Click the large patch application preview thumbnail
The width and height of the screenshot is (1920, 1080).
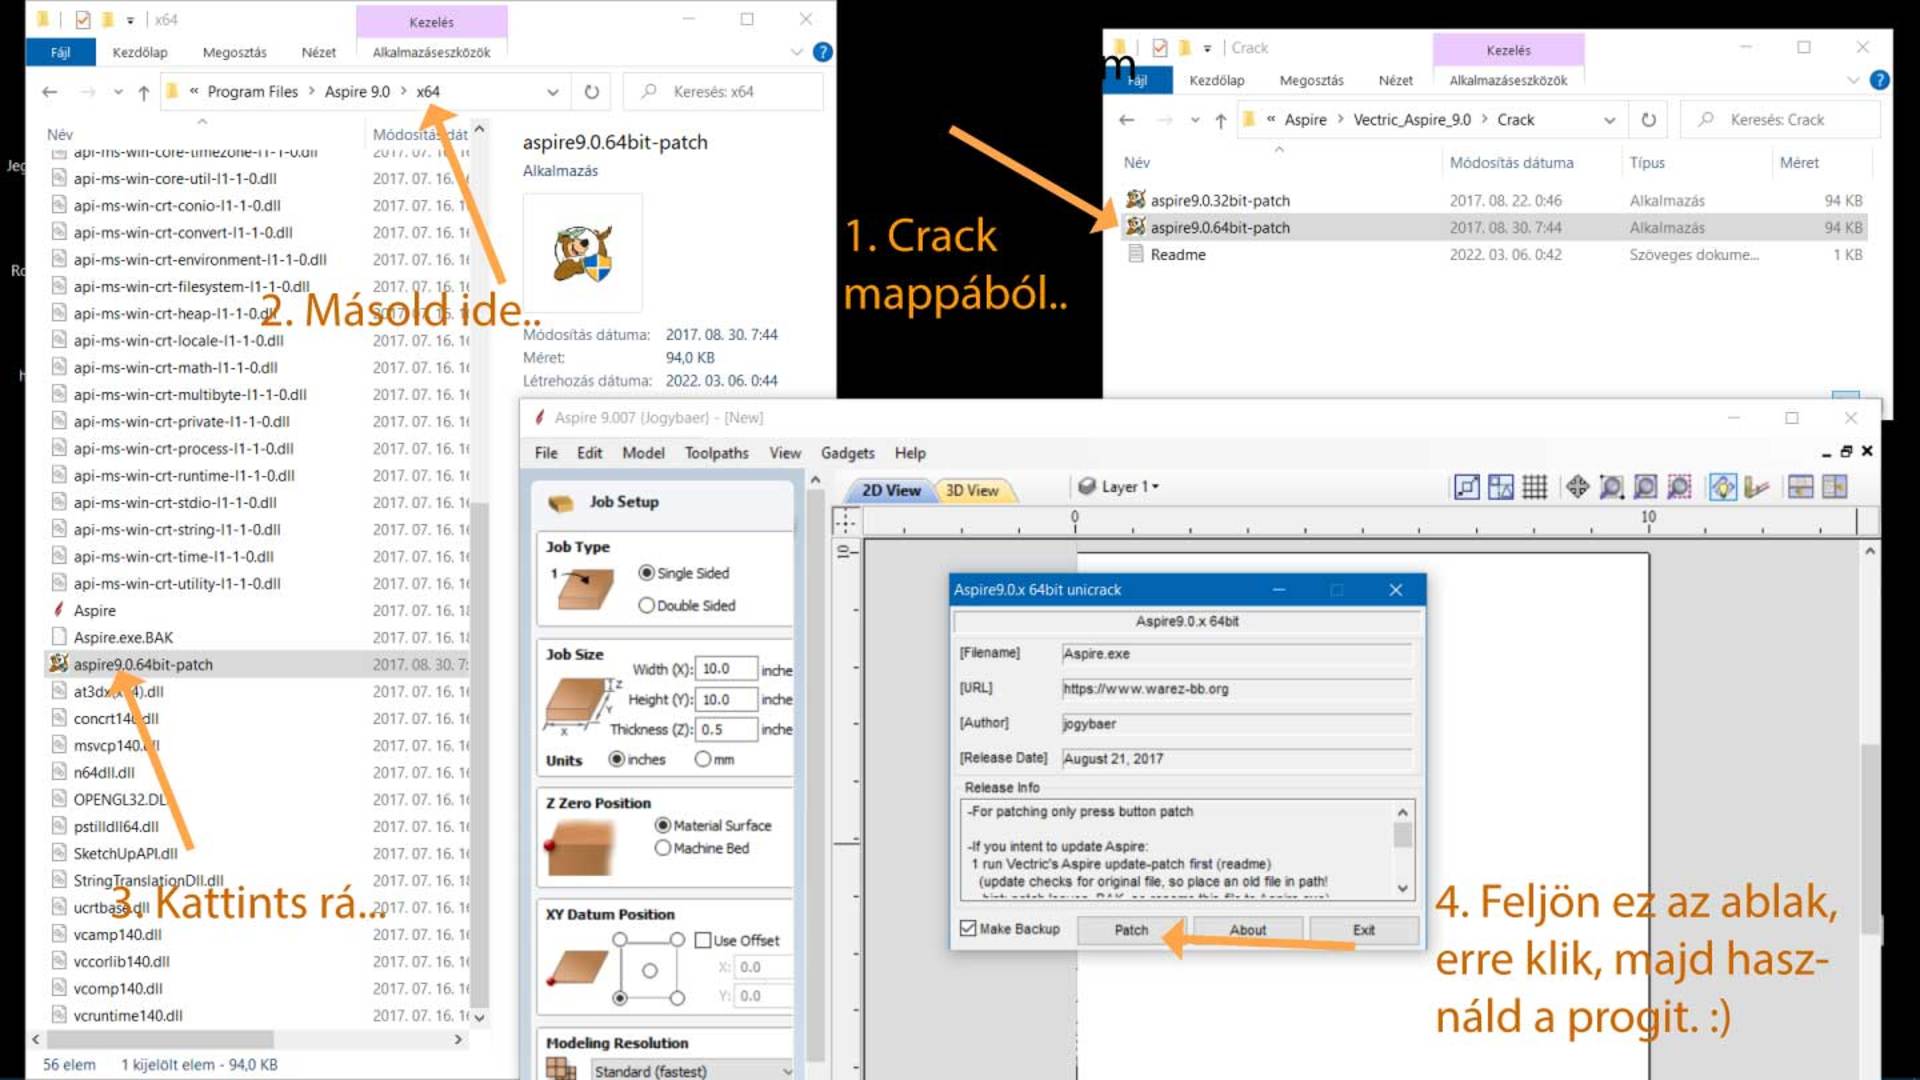coord(583,253)
